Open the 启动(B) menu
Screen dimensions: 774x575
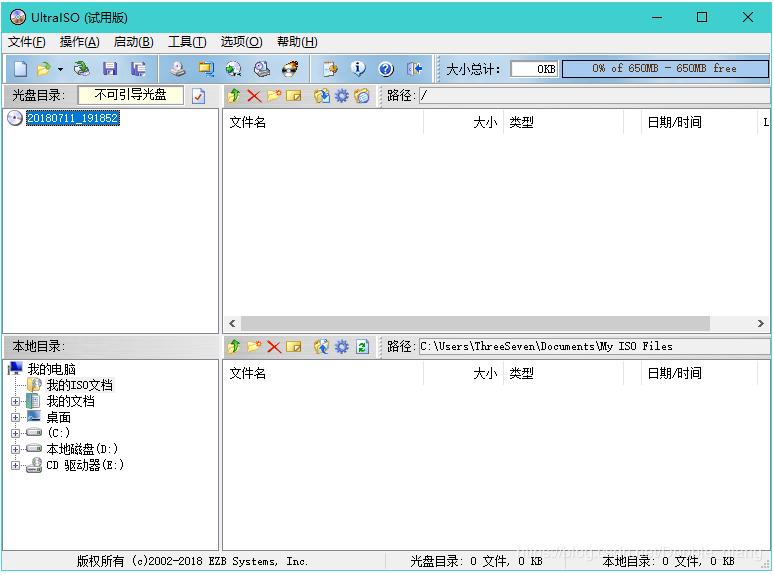133,42
